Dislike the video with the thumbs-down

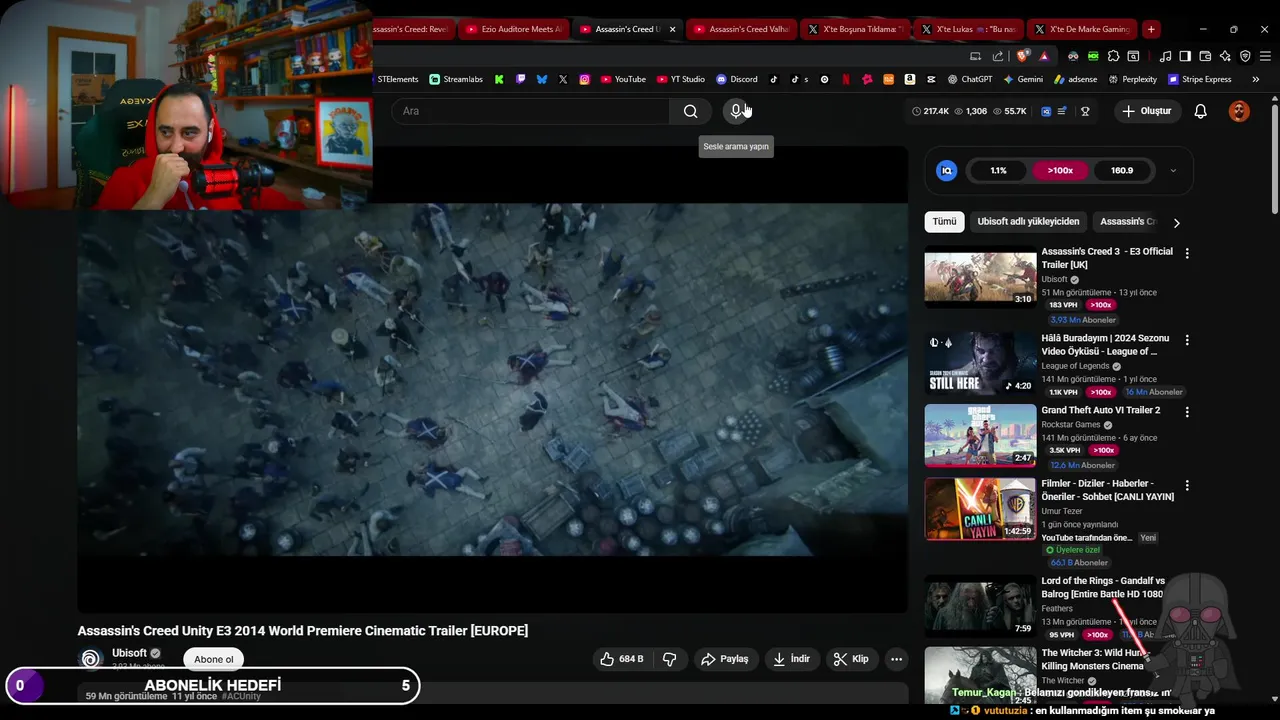click(670, 659)
